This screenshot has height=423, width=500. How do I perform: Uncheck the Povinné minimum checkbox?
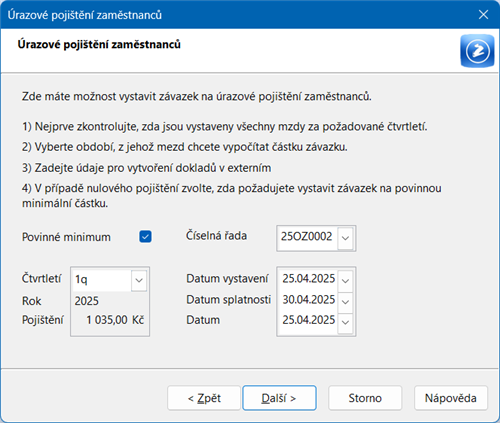(145, 237)
